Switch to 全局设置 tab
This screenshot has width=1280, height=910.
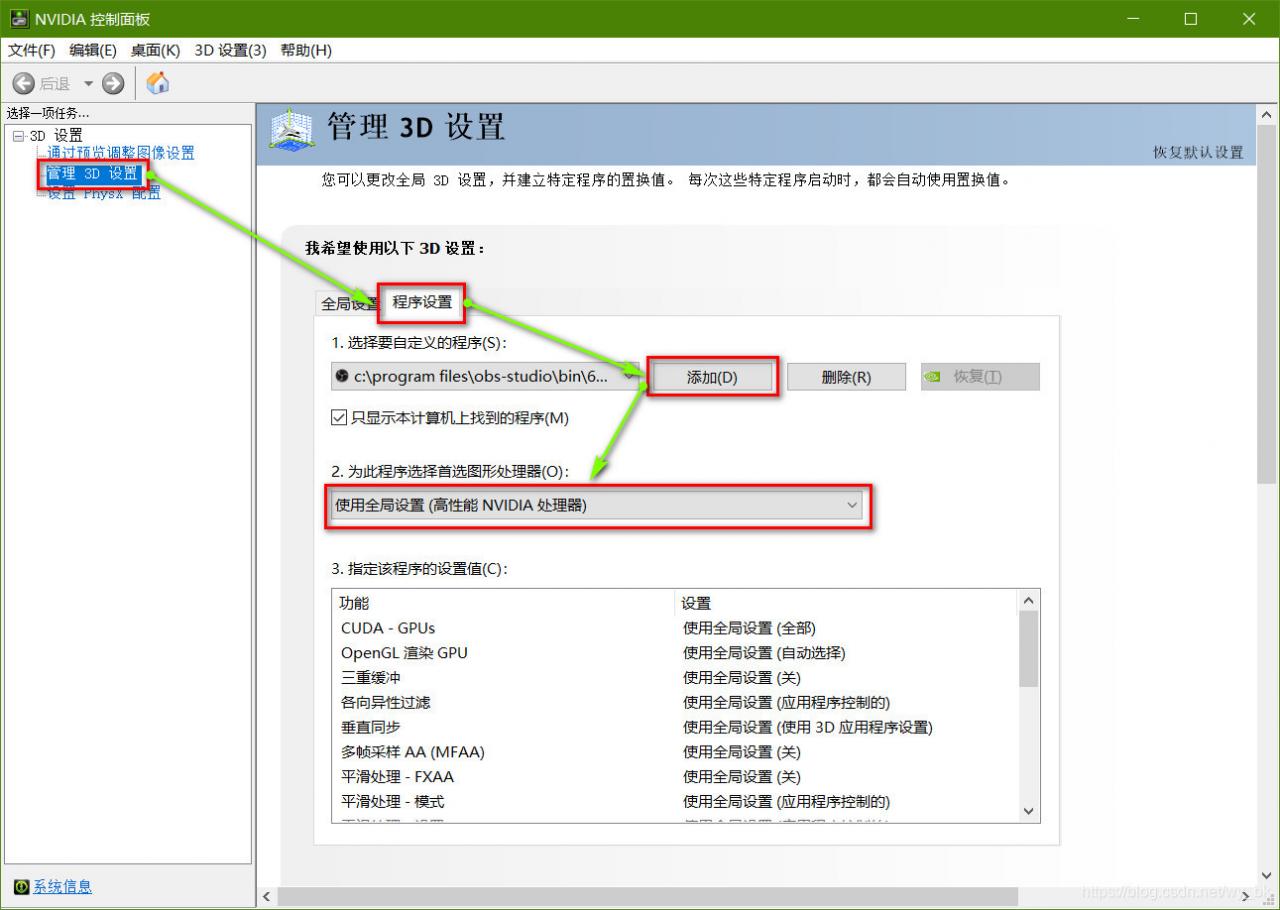point(349,303)
